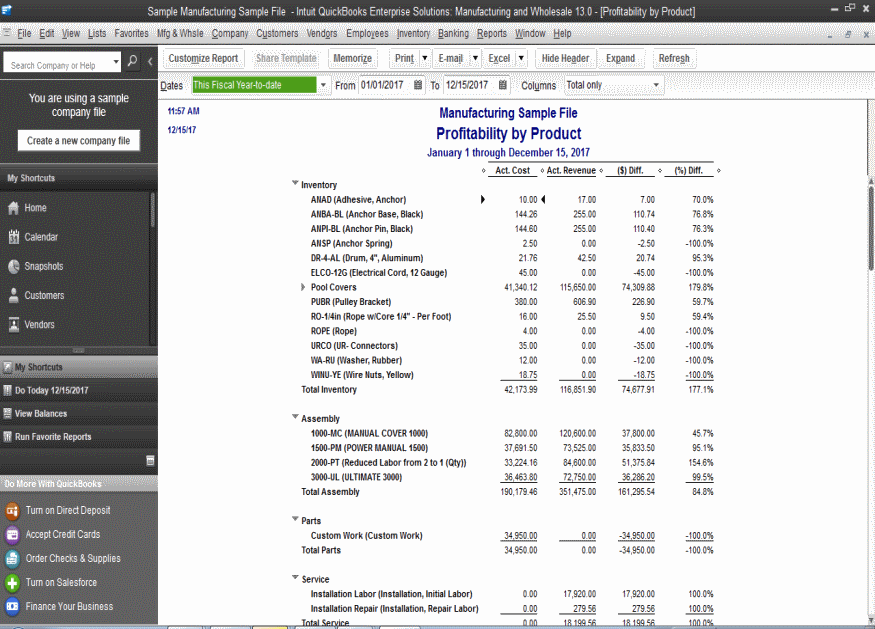
Task: Click Total Inventory cost 42,173.99
Action: pos(521,390)
